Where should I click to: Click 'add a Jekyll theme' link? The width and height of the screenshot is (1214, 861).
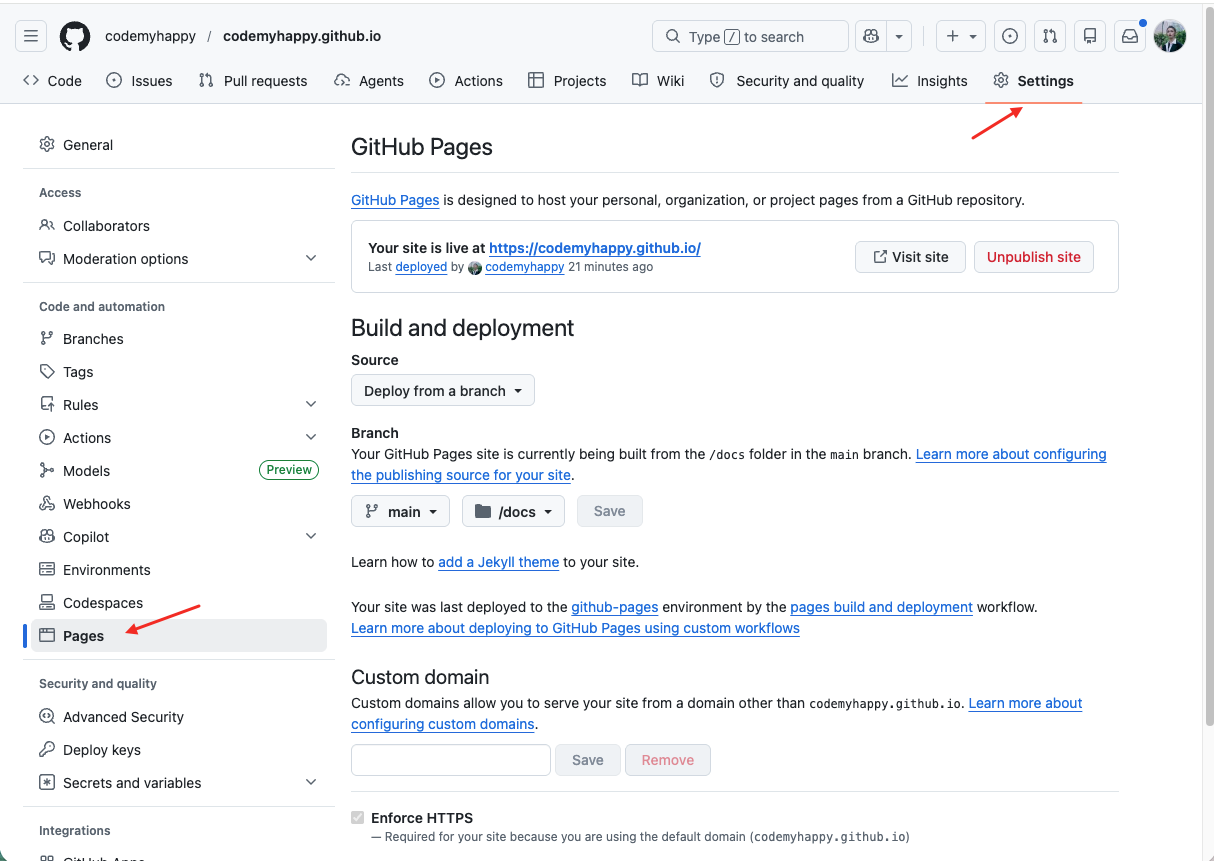coord(498,562)
